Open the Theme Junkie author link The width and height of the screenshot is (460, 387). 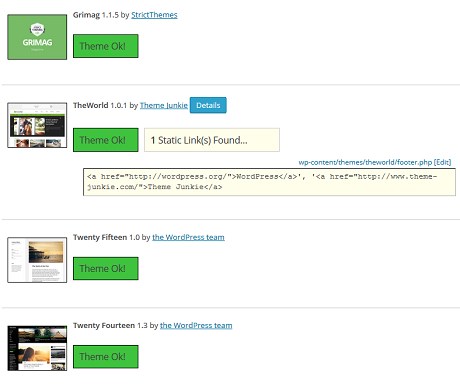[164, 105]
